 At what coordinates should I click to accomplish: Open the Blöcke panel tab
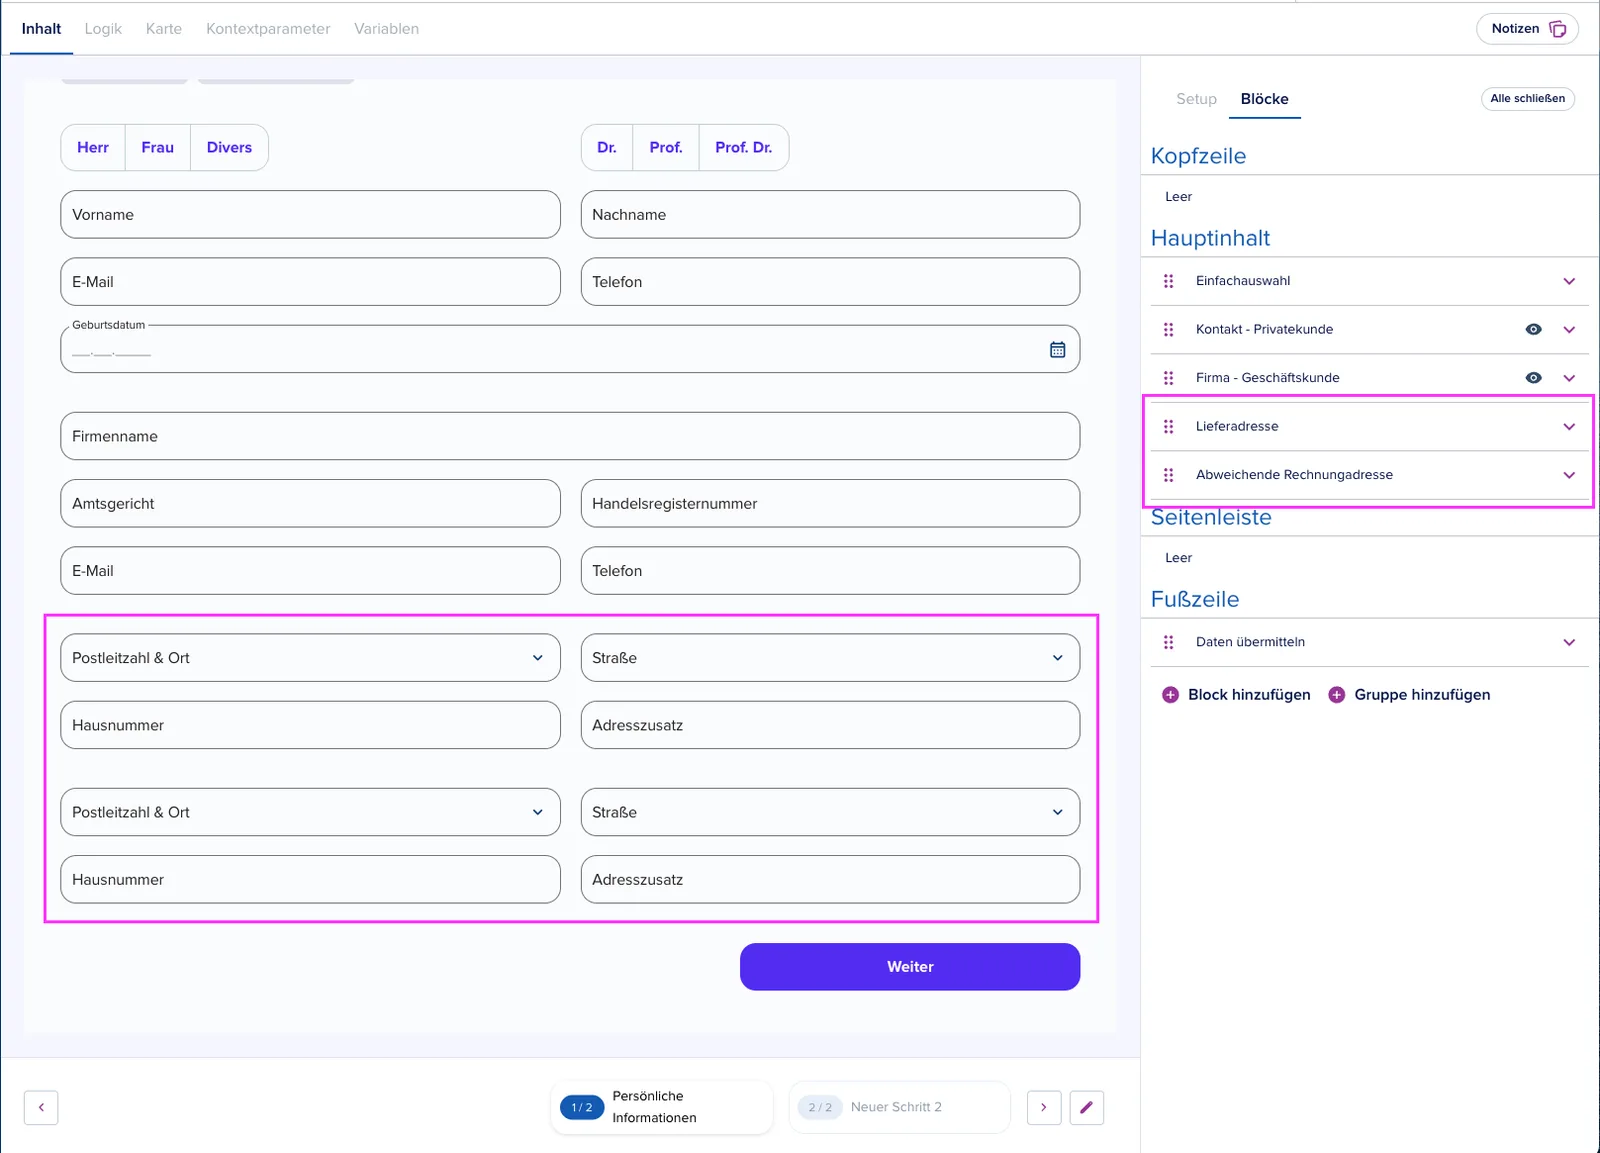click(1264, 99)
